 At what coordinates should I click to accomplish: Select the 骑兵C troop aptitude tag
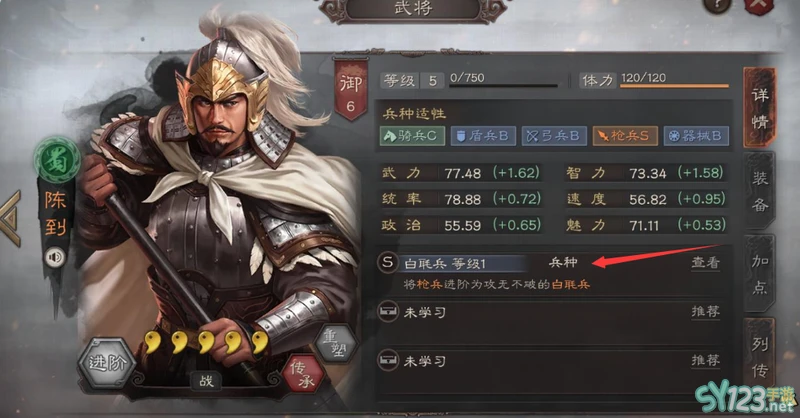[x=412, y=136]
